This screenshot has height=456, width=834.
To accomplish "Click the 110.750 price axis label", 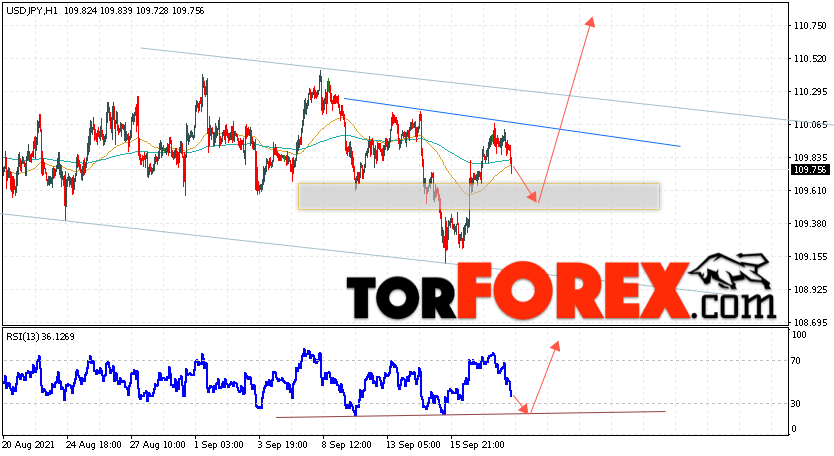I will (x=810, y=26).
